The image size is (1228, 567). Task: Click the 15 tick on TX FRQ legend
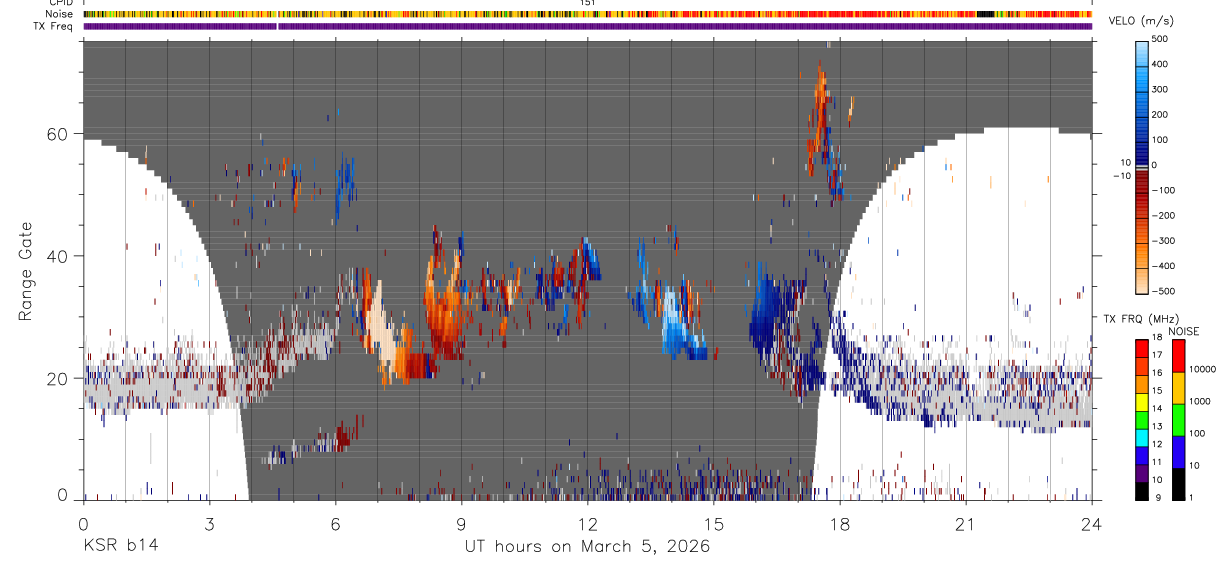click(x=1158, y=391)
